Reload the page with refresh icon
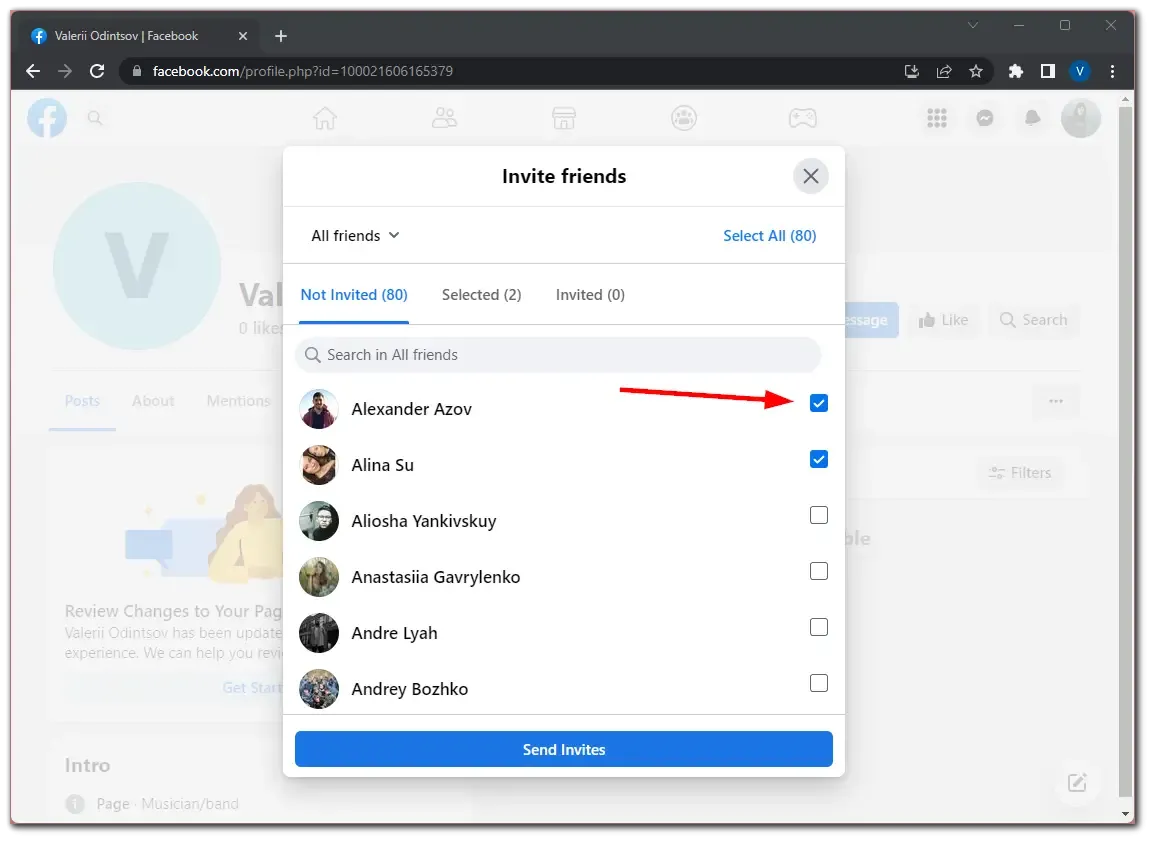The width and height of the screenshot is (1153, 842). tap(96, 71)
